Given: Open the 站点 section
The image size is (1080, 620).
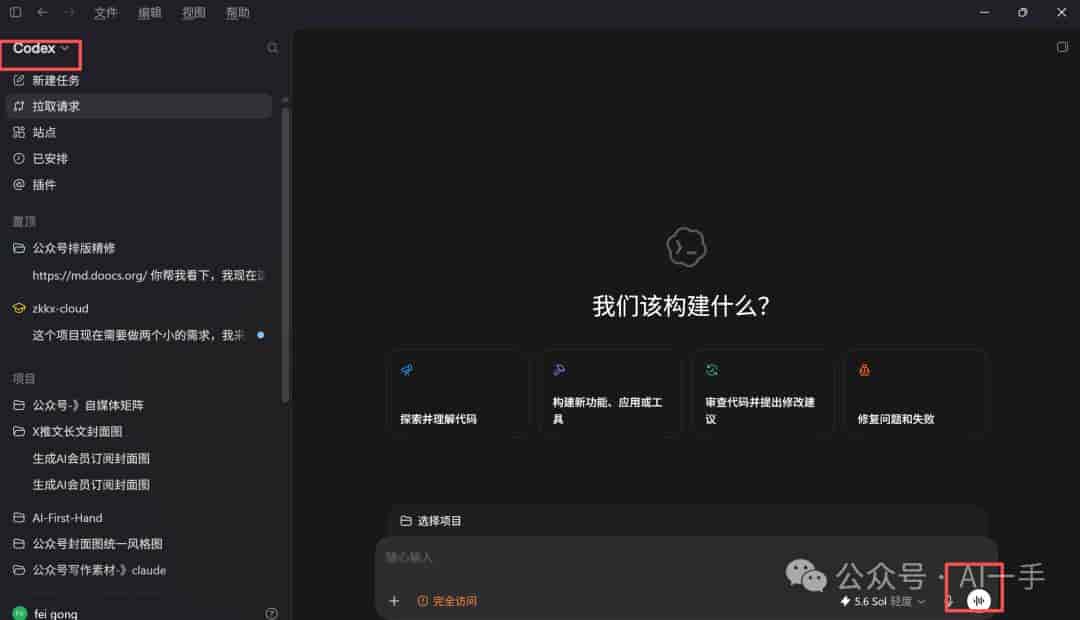Looking at the screenshot, I should pyautogui.click(x=138, y=132).
